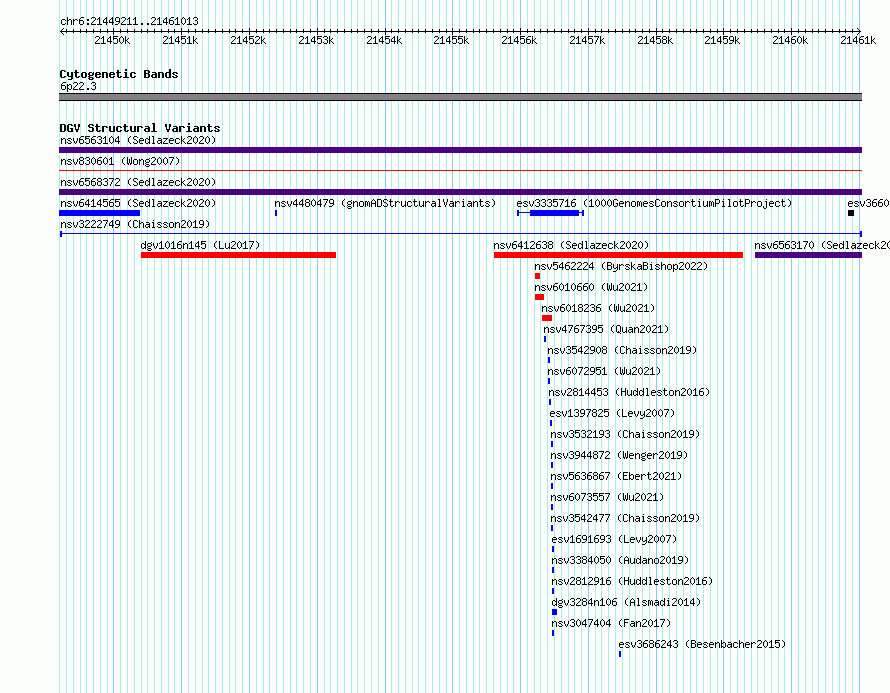This screenshot has height=693, width=890.
Task: Click the Cytogenetic Bands track title
Action: pyautogui.click(x=119, y=74)
